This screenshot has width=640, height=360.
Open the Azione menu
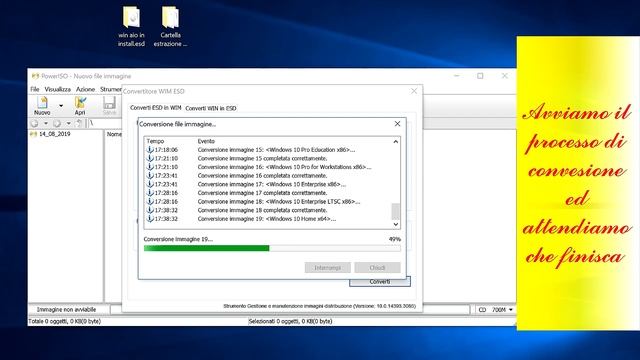coord(85,89)
